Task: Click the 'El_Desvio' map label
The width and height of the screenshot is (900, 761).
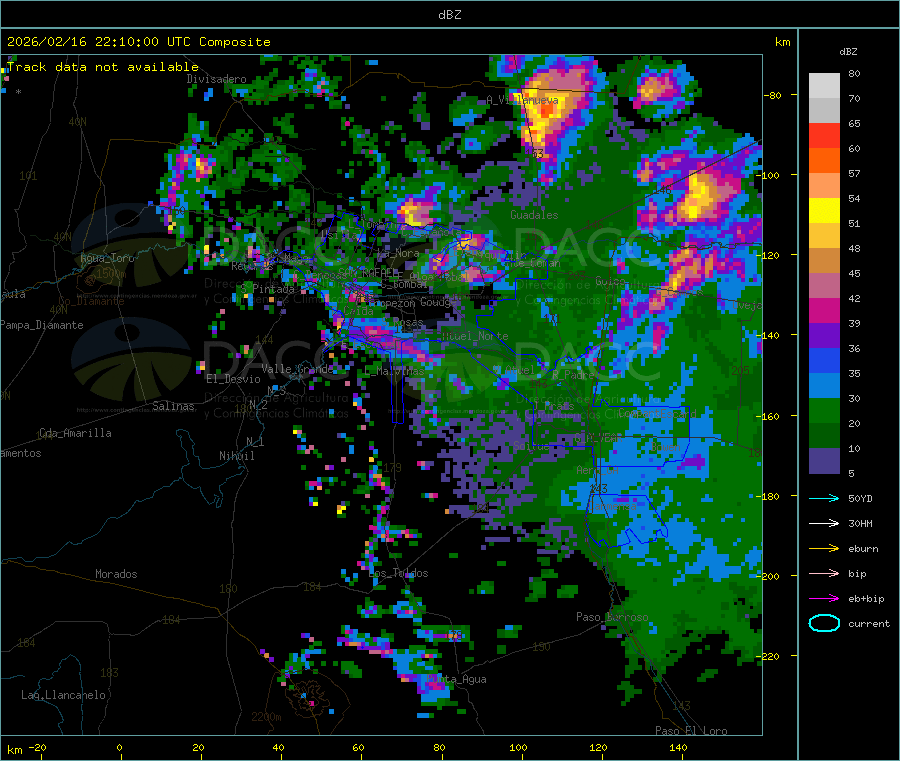Action: [233, 379]
